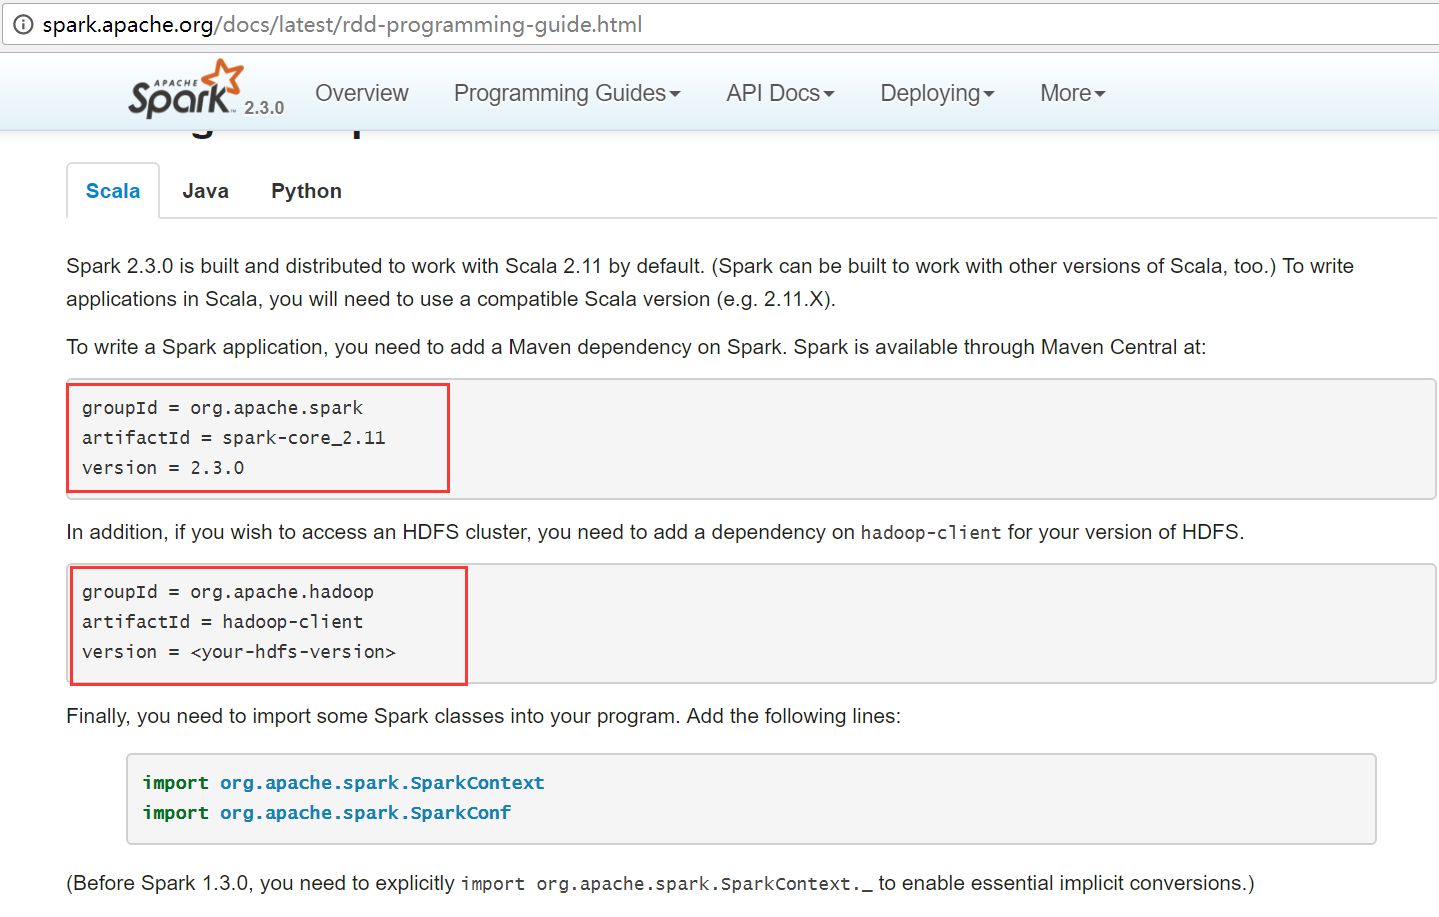Select the Scala language tab

tap(113, 191)
